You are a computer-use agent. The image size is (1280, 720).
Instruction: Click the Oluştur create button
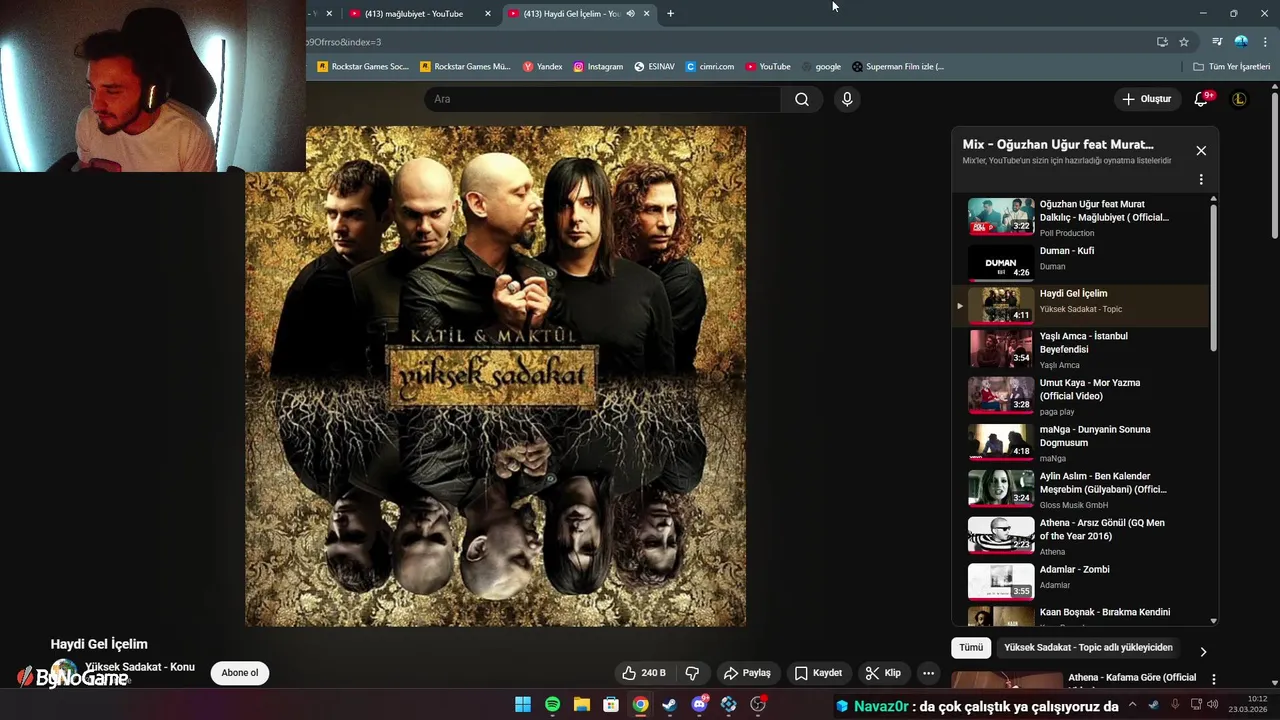coord(1146,99)
